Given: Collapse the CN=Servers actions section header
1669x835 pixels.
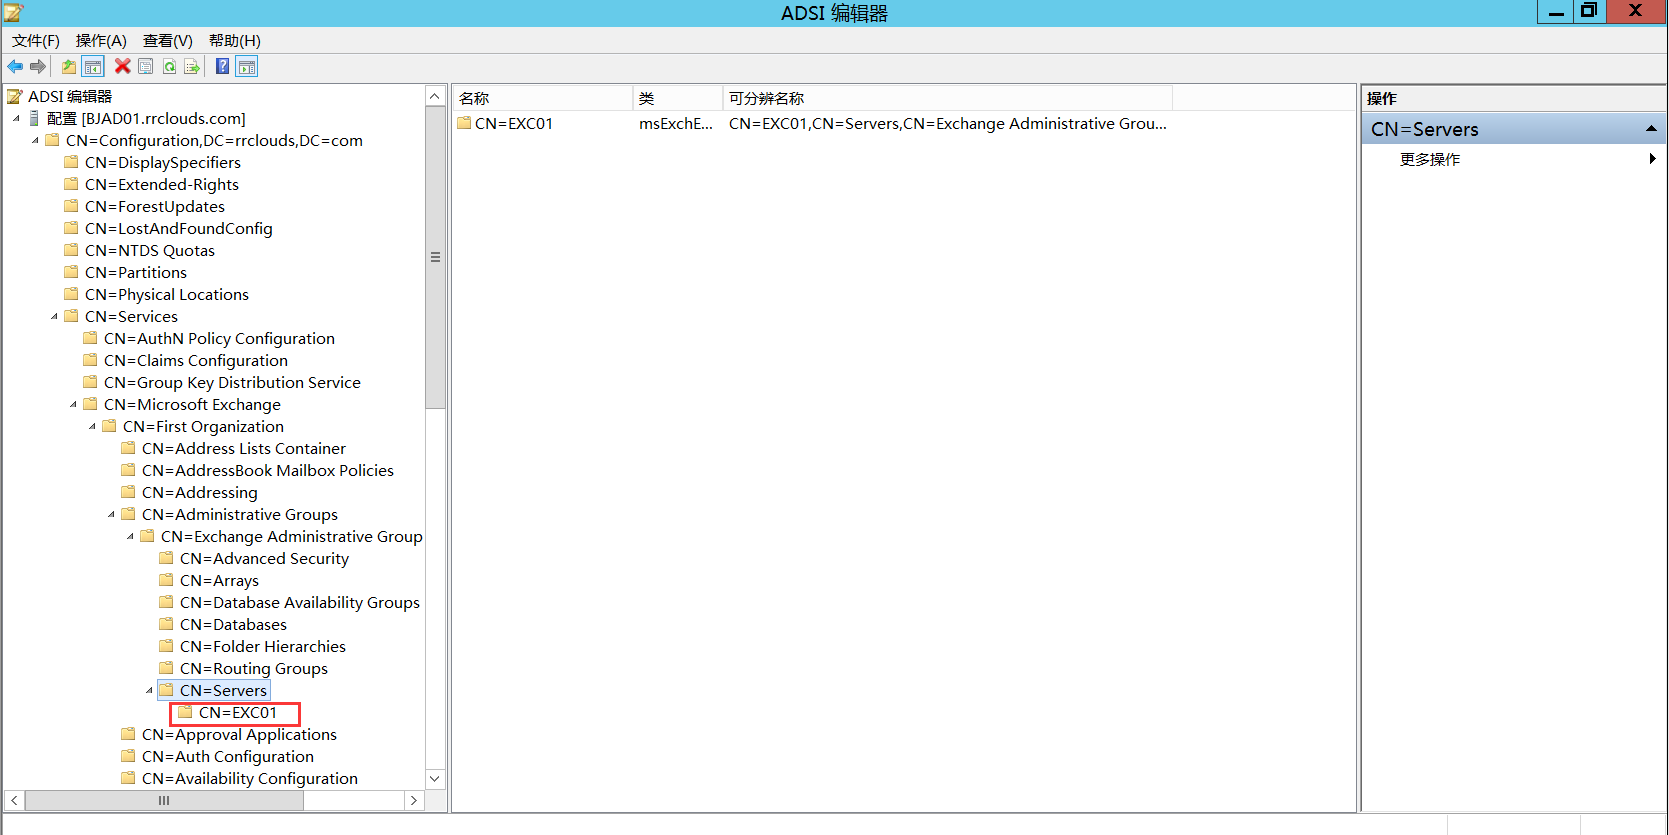Looking at the screenshot, I should pyautogui.click(x=1651, y=129).
